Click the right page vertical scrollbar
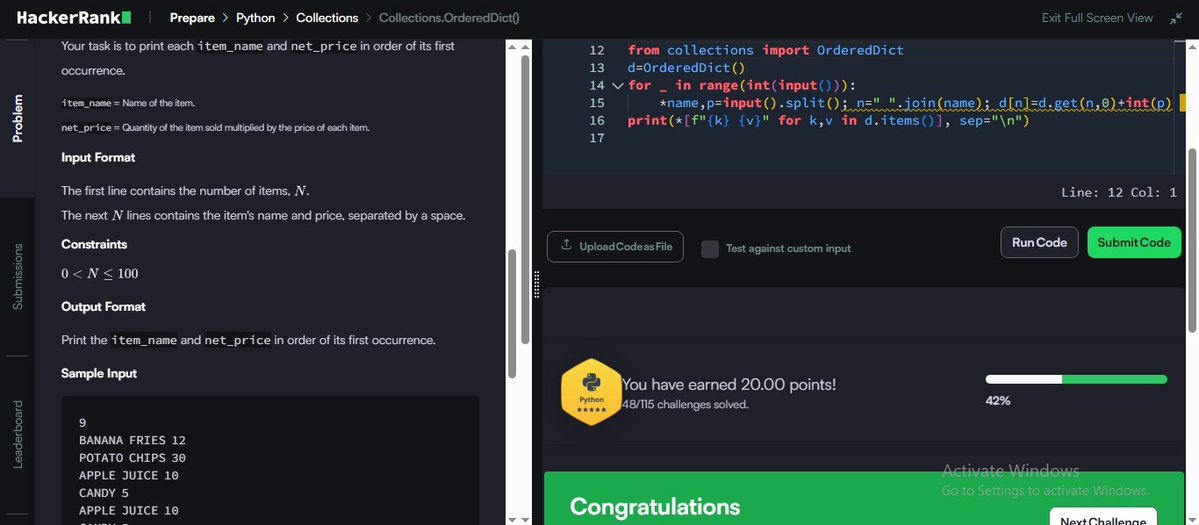1199x525 pixels. pos(1192,241)
